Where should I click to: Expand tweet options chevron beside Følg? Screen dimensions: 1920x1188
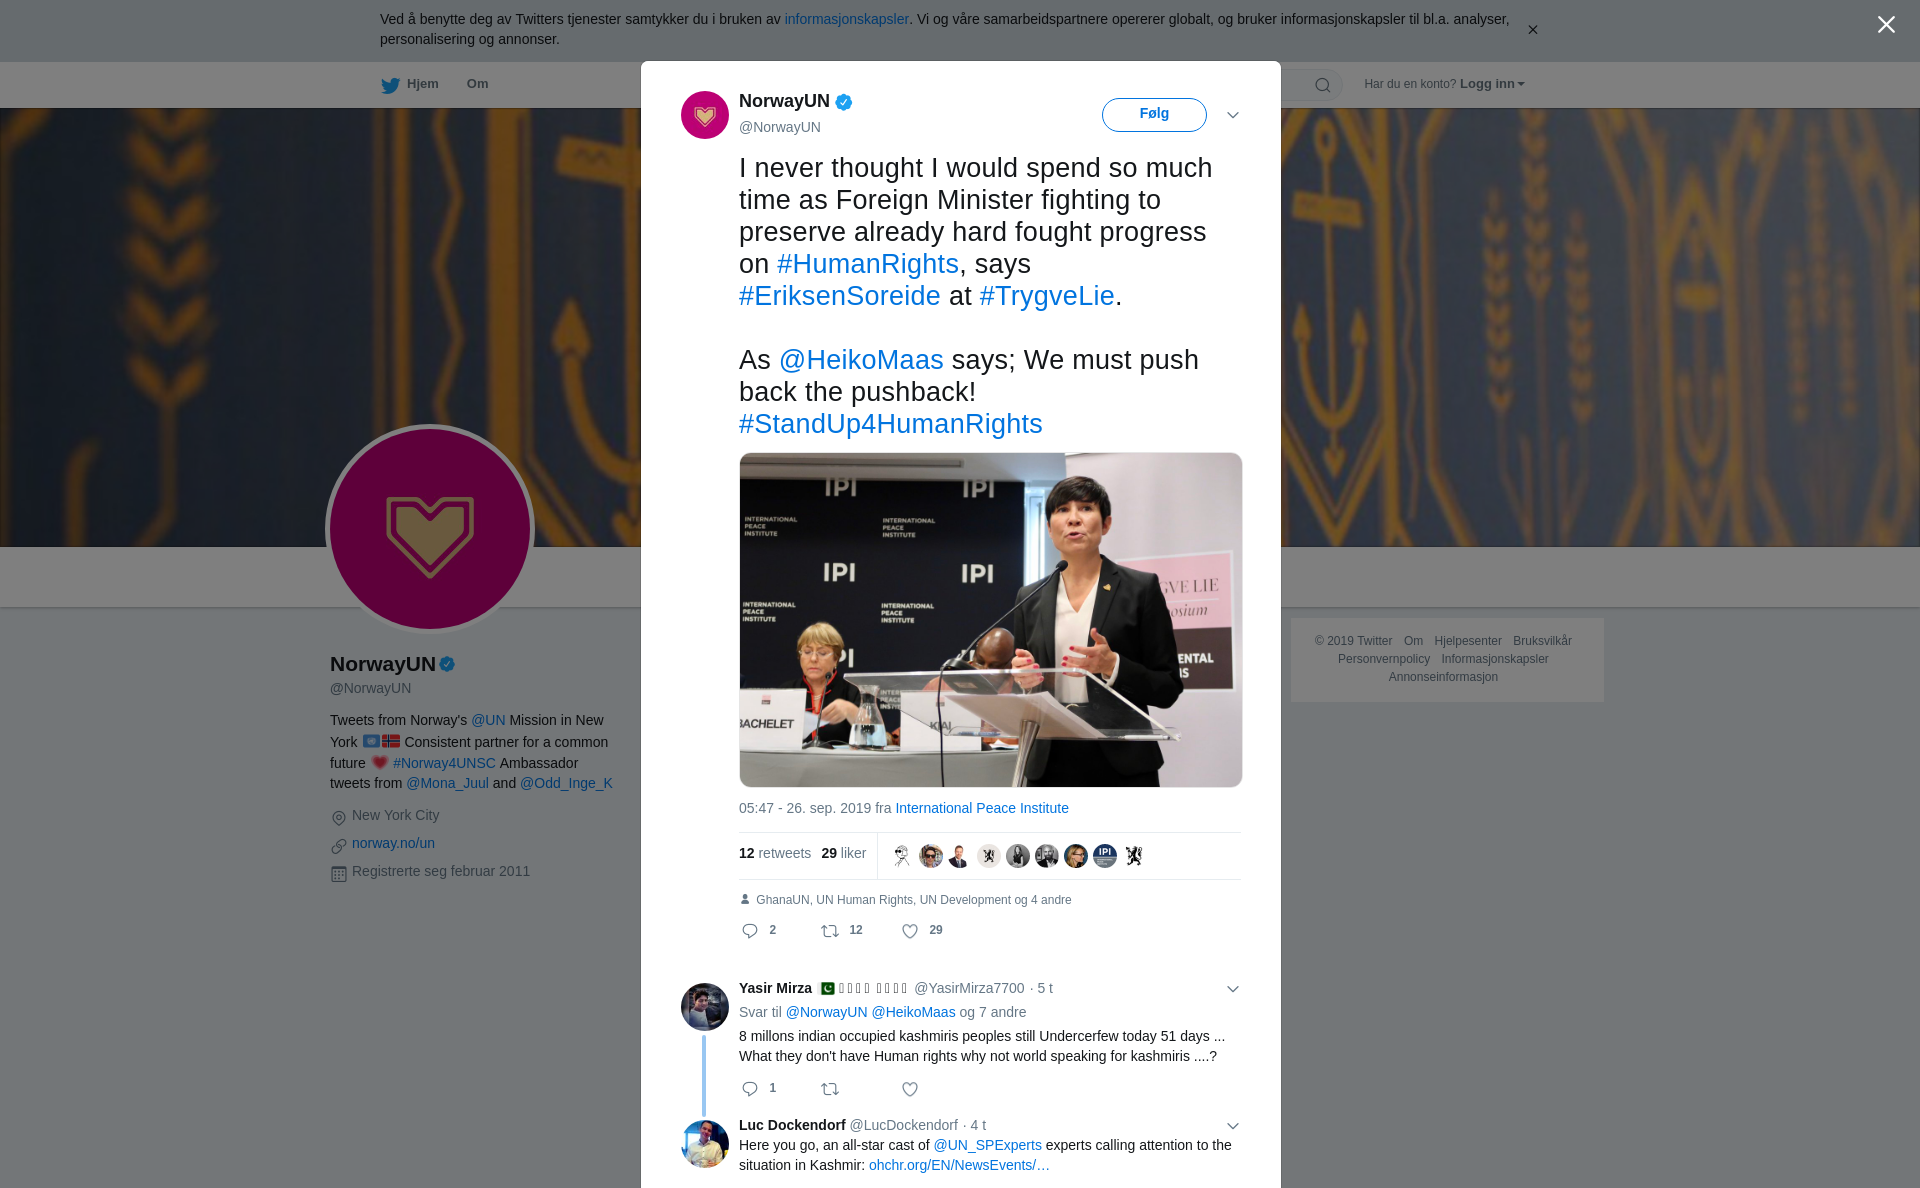click(x=1233, y=115)
